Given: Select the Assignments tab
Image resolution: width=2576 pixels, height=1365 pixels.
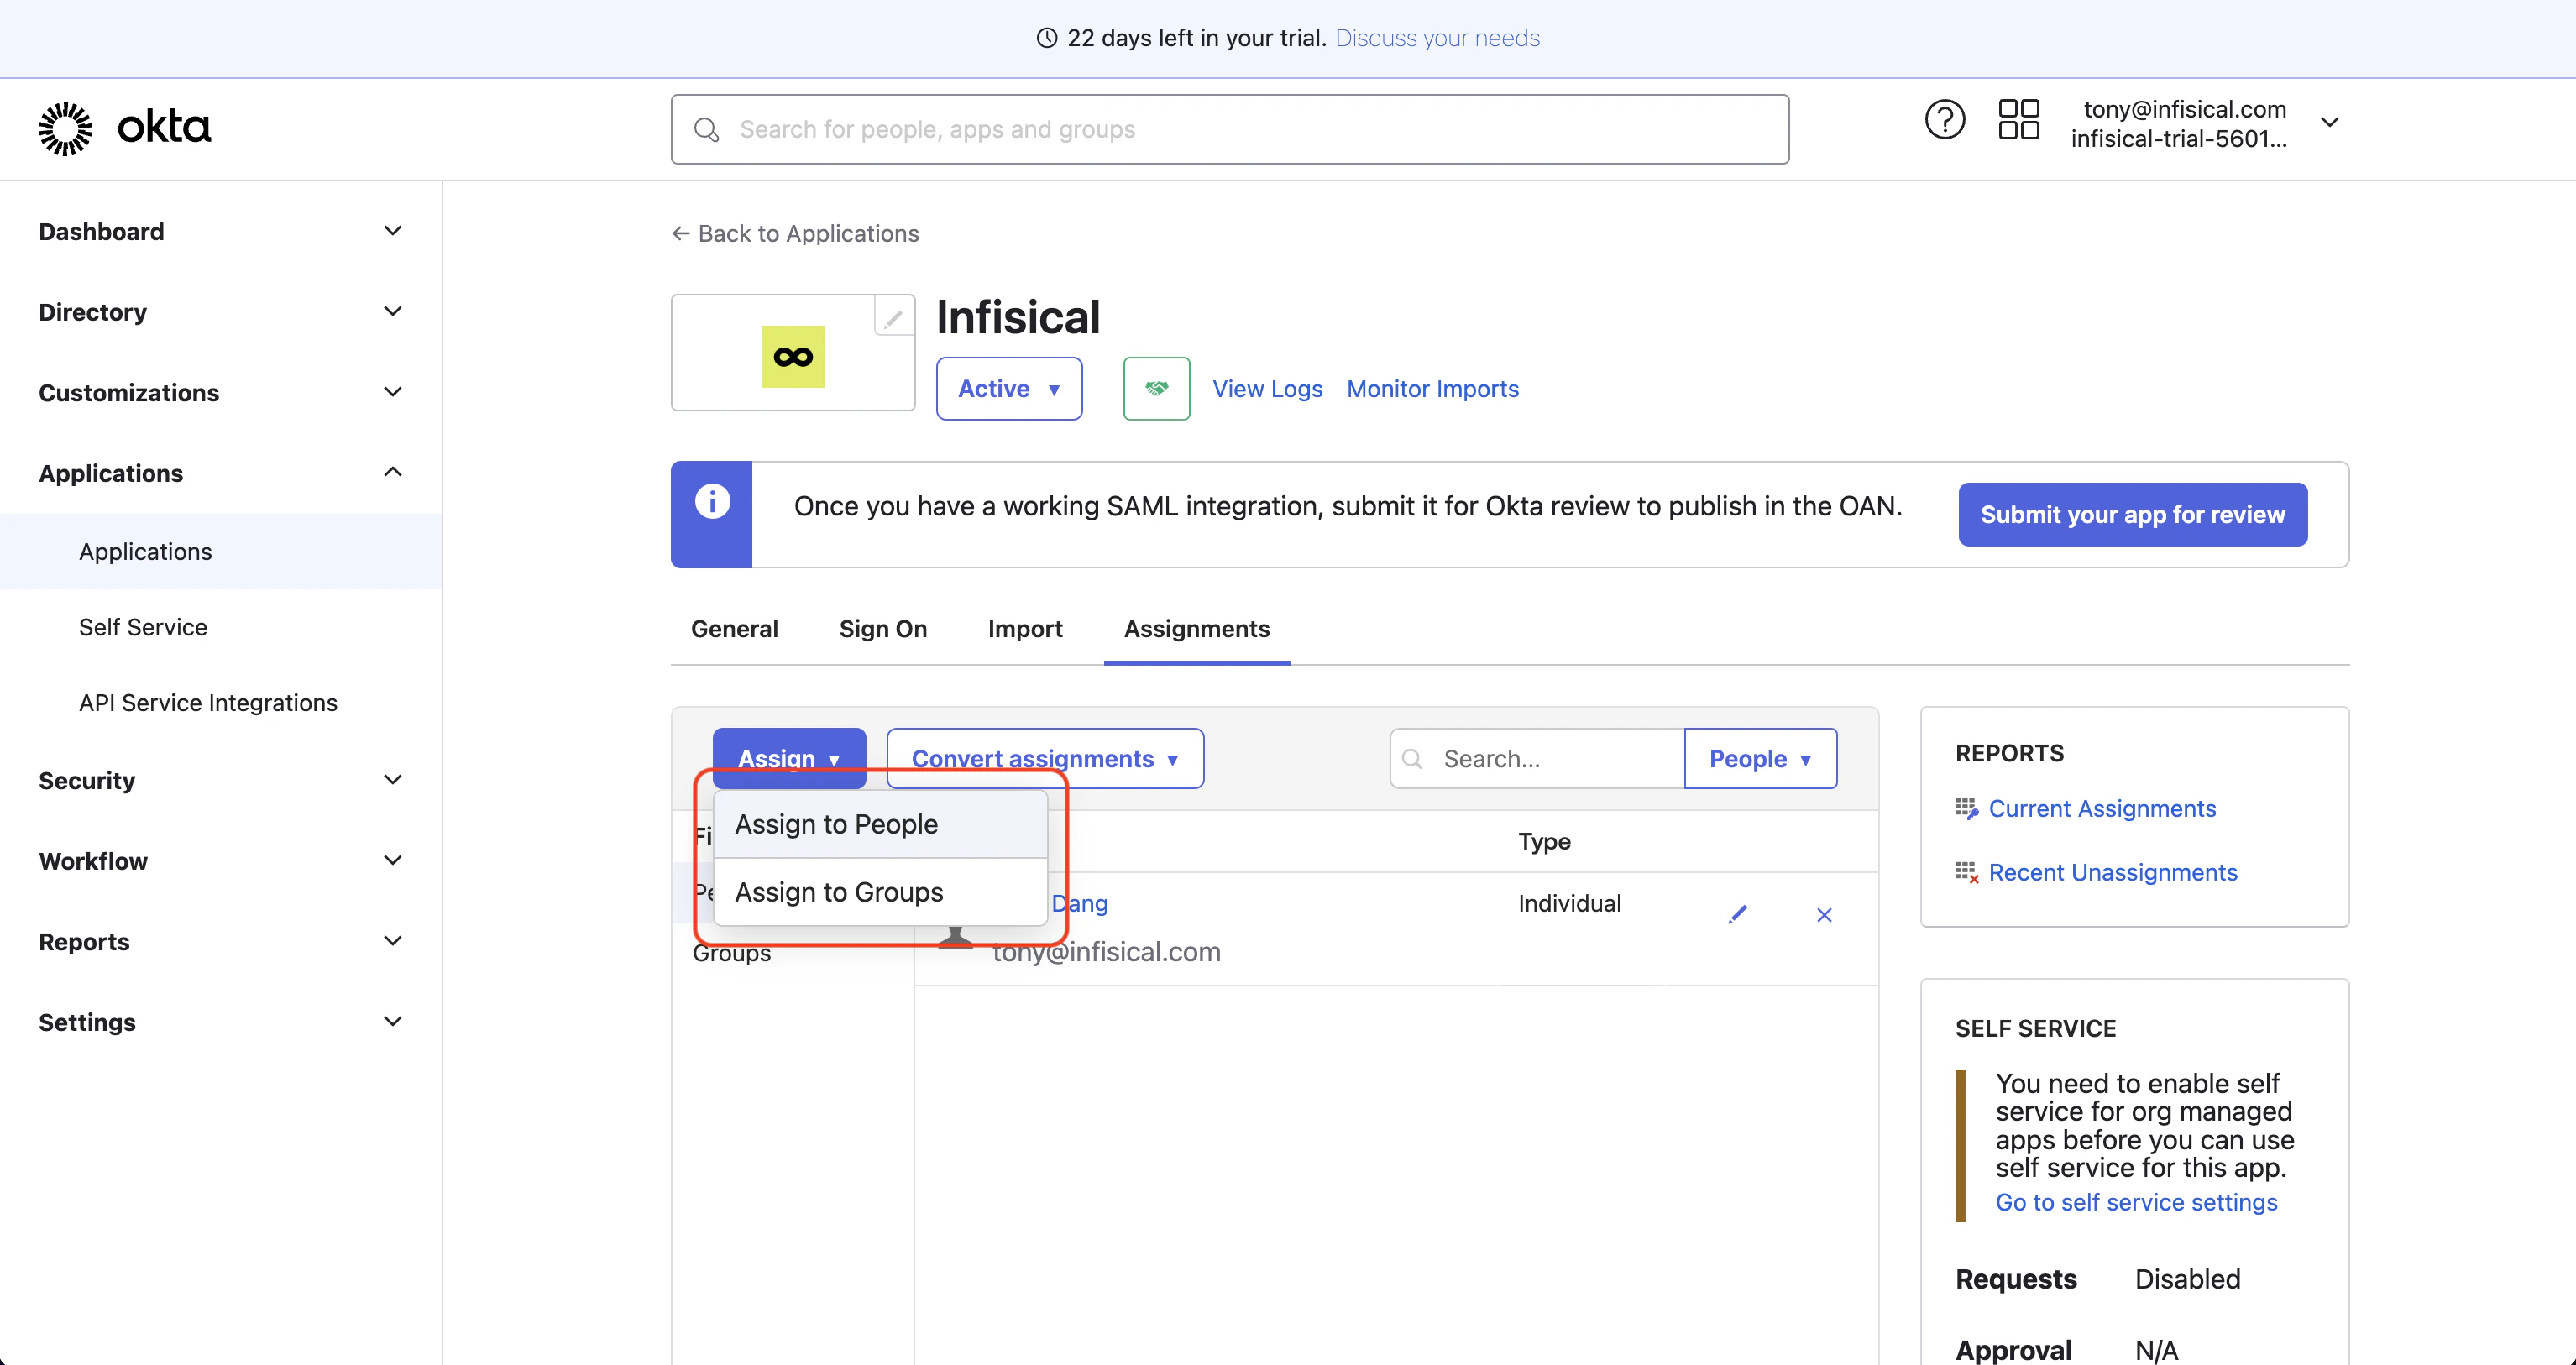Looking at the screenshot, I should click(x=1197, y=629).
